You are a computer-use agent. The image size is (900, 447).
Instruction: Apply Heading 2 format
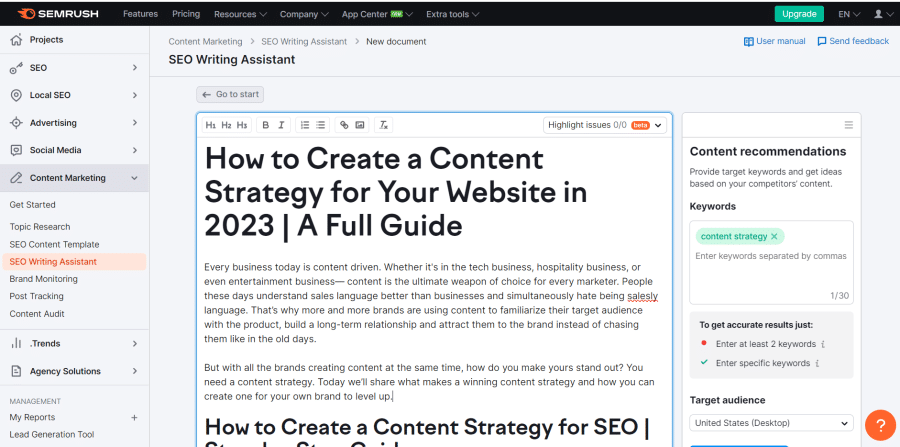point(226,125)
